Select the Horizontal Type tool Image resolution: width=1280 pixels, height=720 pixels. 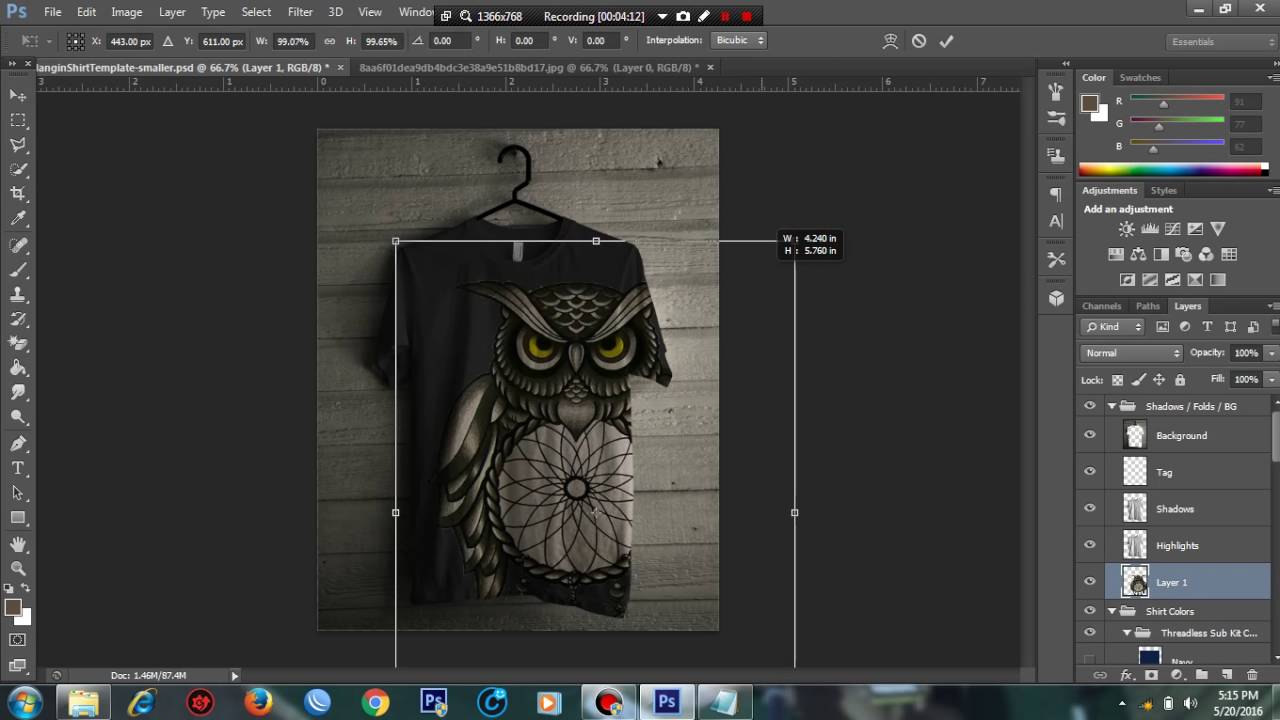18,468
